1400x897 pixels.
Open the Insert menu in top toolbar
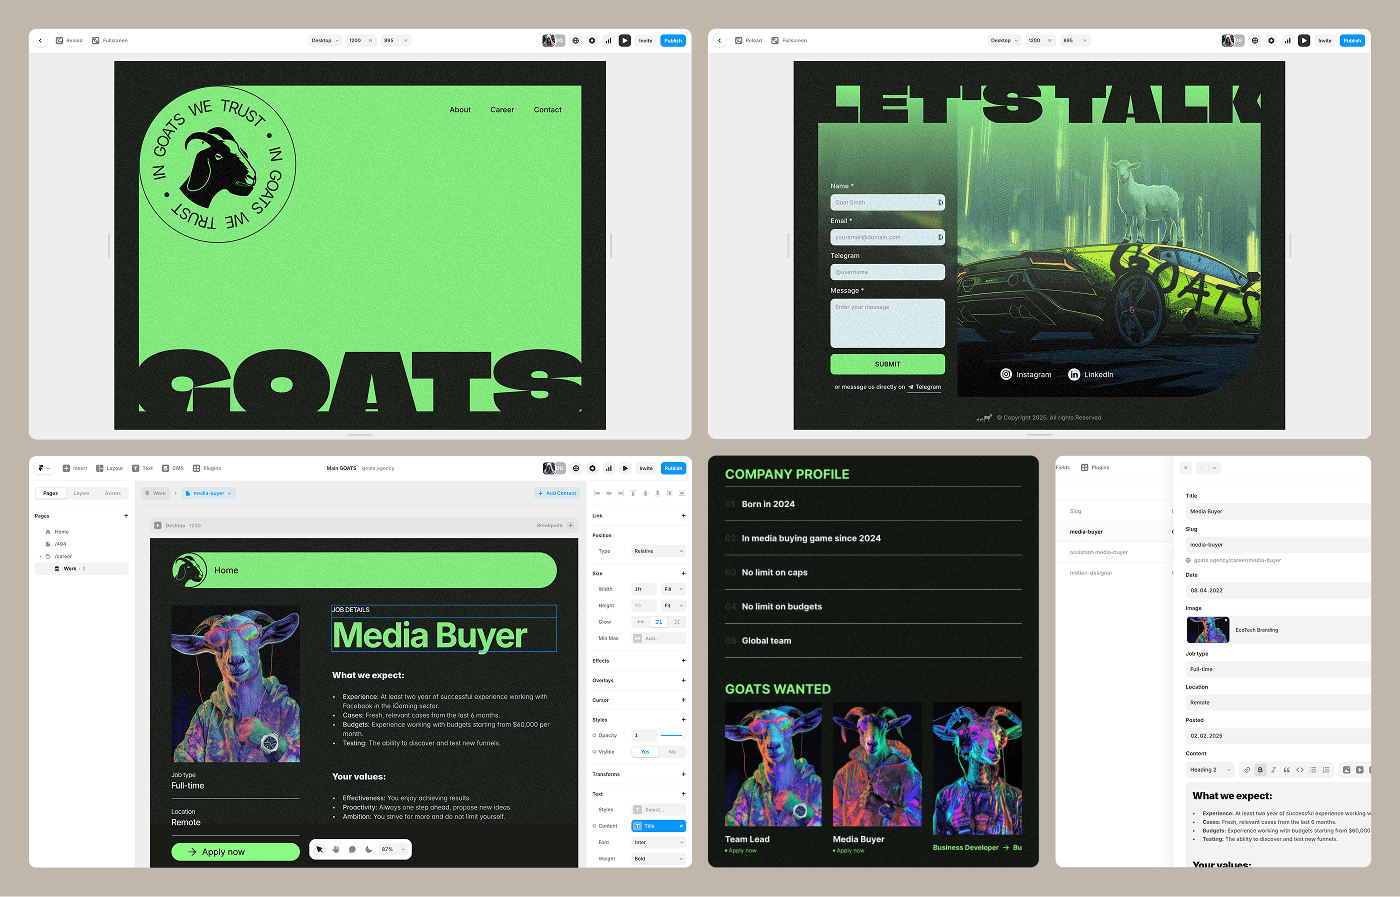(75, 468)
